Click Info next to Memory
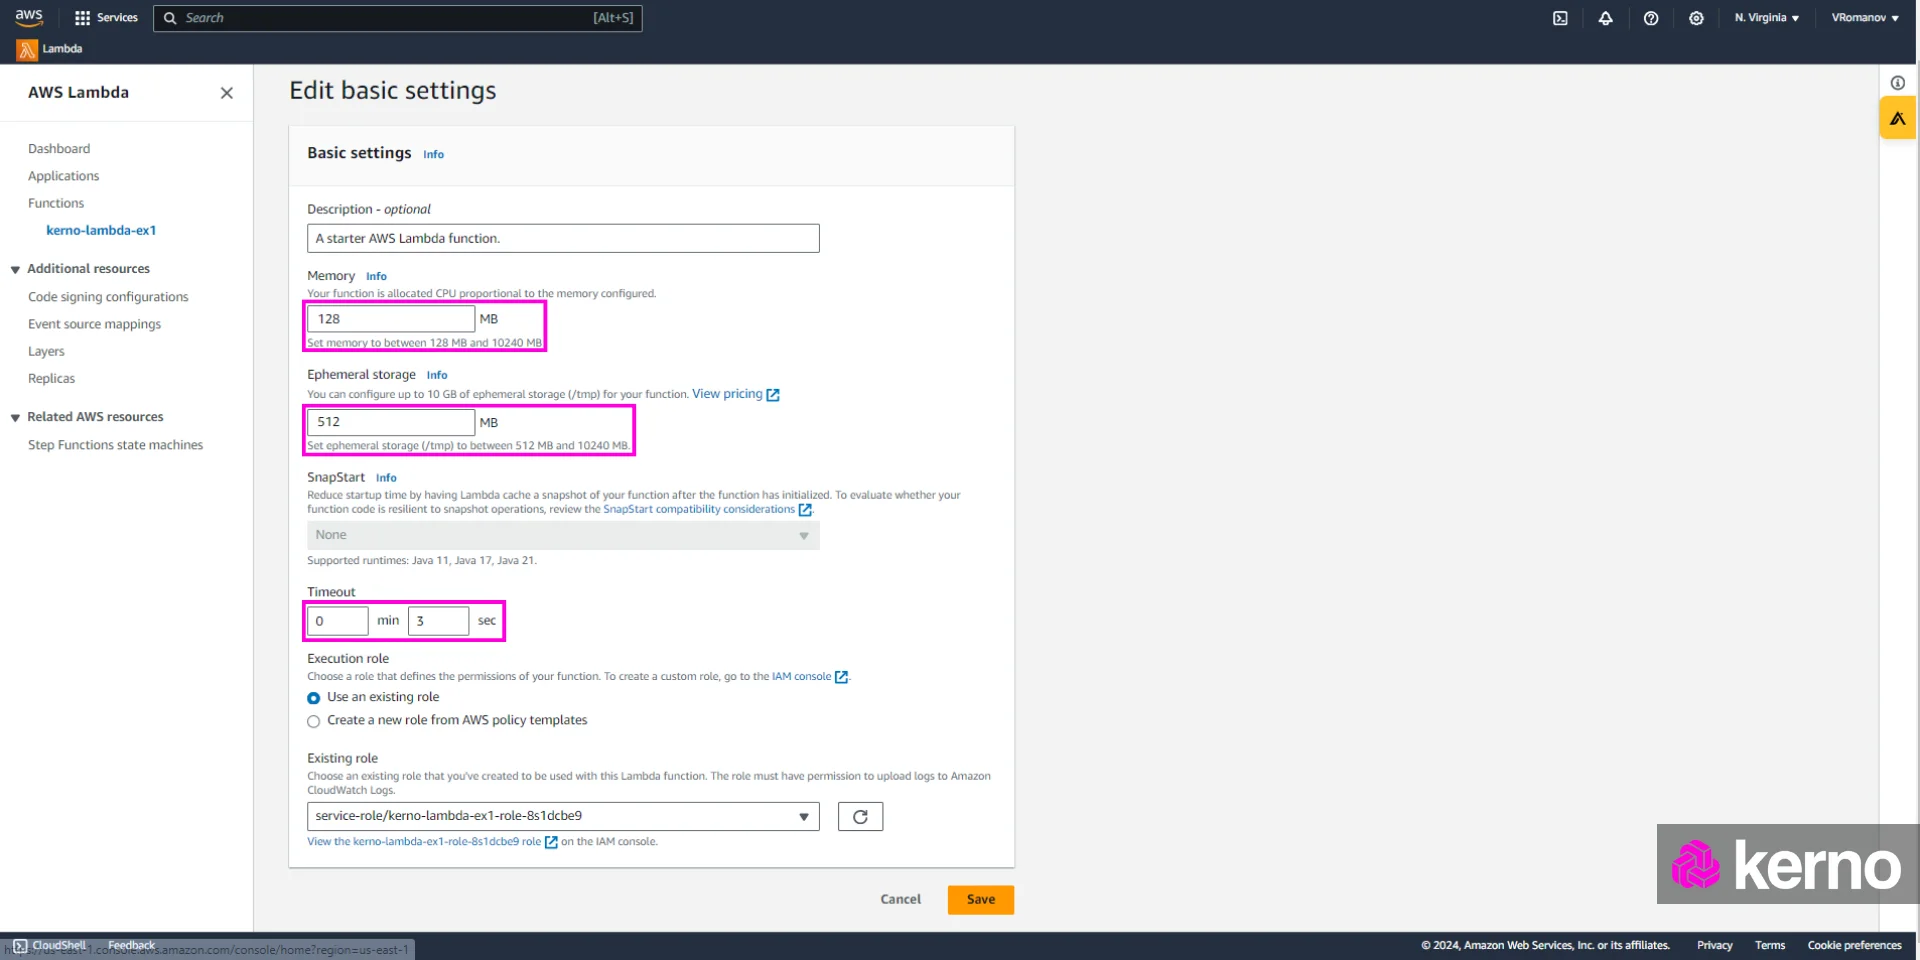The image size is (1920, 960). coord(376,277)
